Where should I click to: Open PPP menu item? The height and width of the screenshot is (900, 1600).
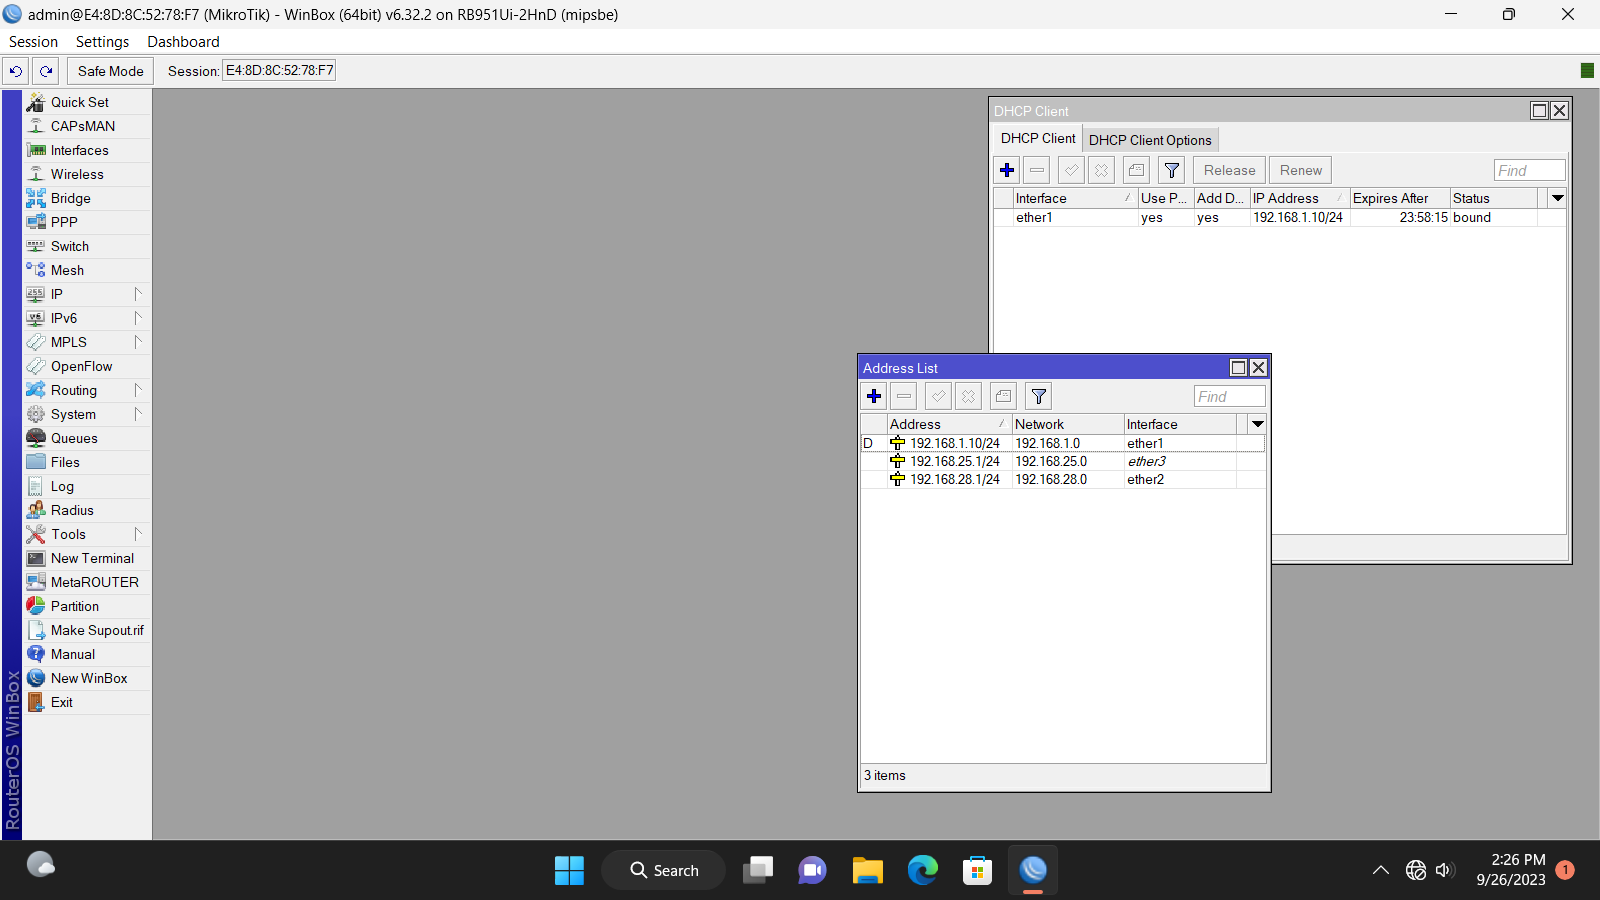[x=87, y=222]
